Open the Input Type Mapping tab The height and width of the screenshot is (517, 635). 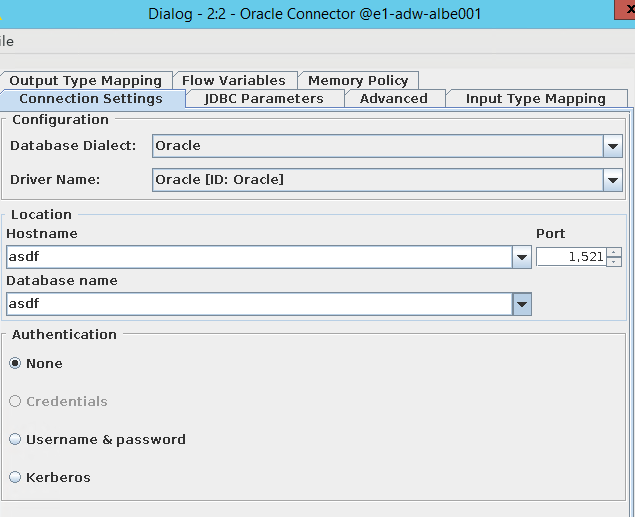(536, 99)
